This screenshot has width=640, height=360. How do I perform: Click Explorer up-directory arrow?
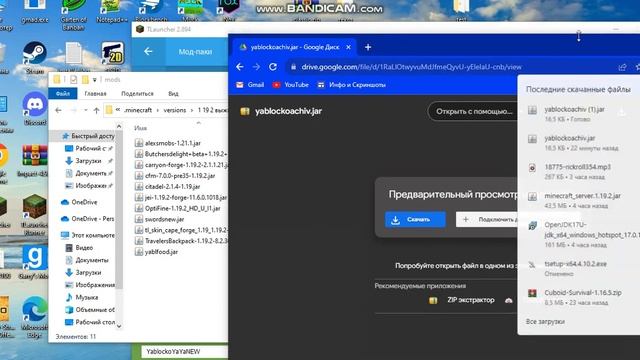coord(96,110)
